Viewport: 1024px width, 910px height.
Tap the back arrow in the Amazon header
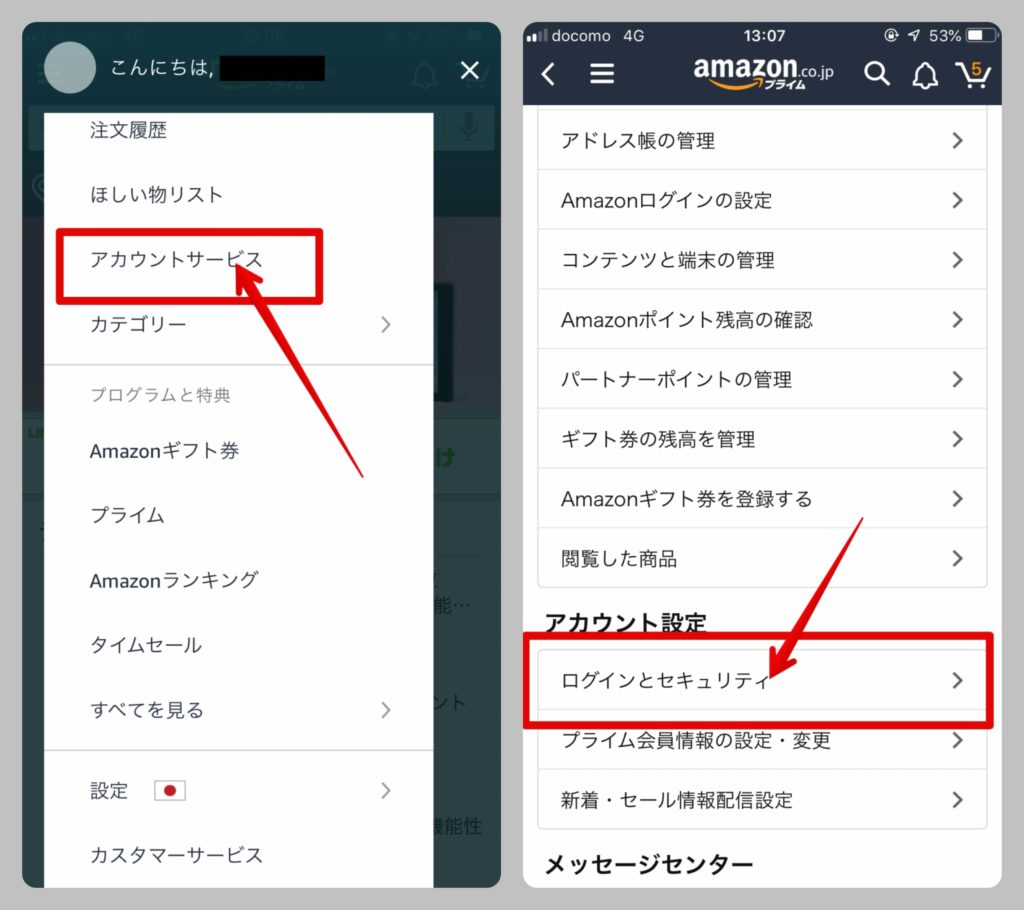pos(549,74)
